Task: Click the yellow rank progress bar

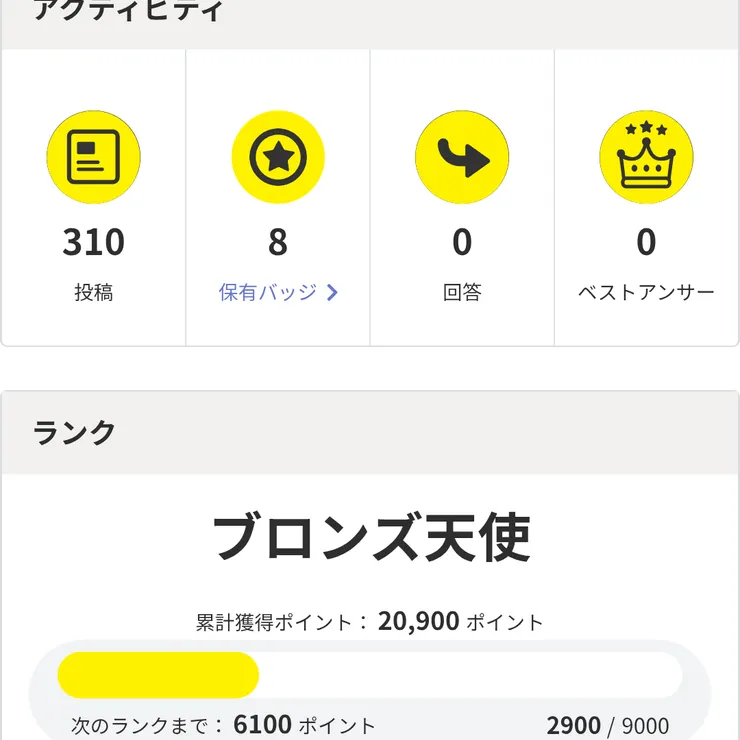Action: [x=158, y=675]
